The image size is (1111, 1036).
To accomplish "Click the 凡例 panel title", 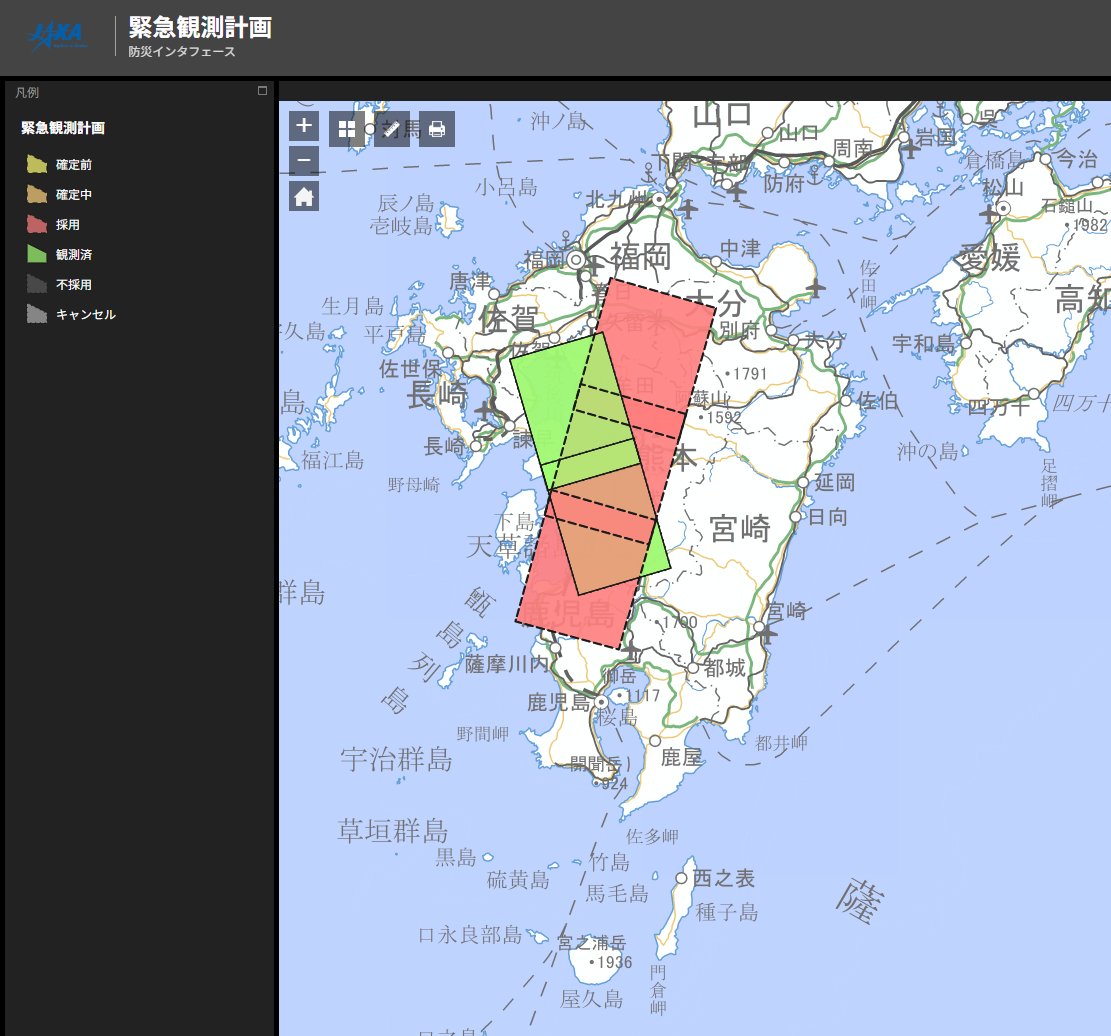I will click(27, 93).
